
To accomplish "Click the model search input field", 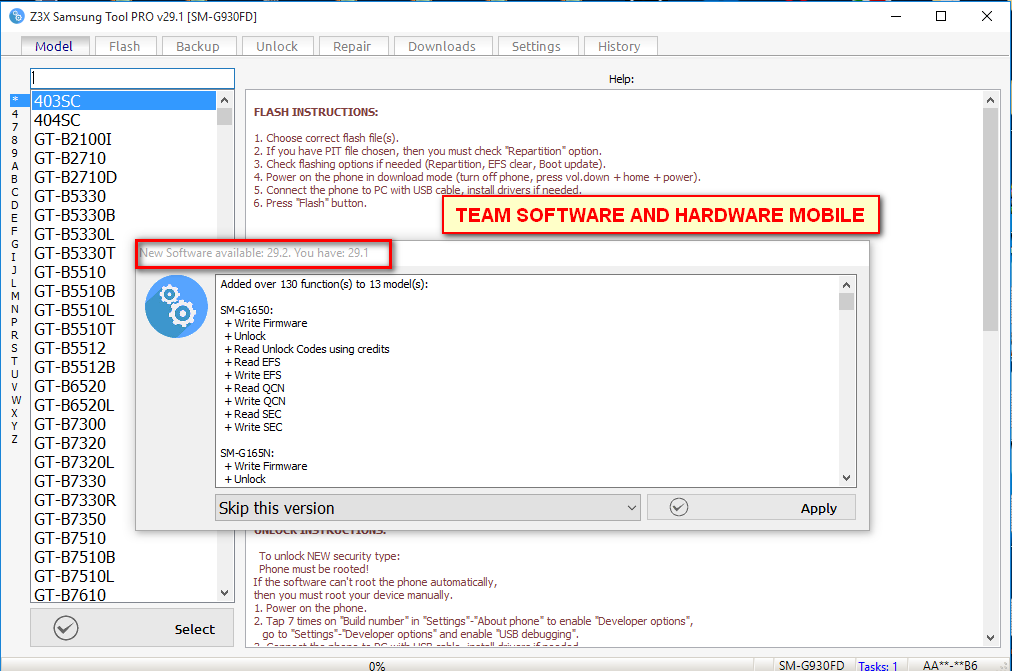I will pos(132,79).
